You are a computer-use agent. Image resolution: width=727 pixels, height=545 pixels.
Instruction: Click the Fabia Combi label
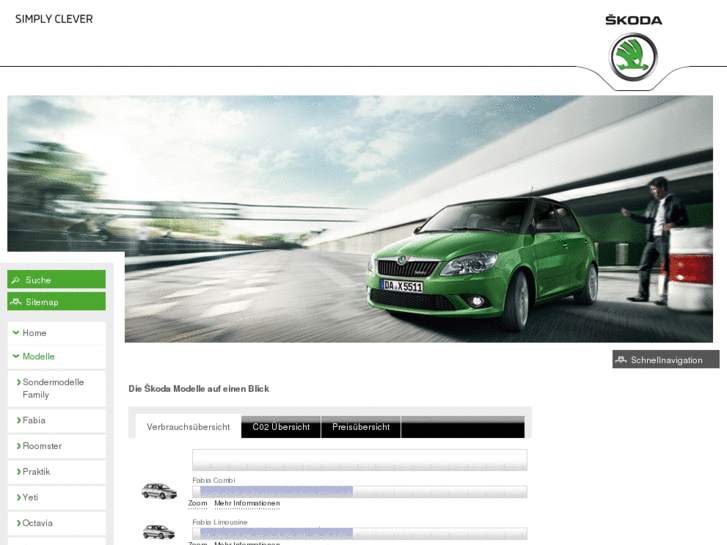pos(214,480)
